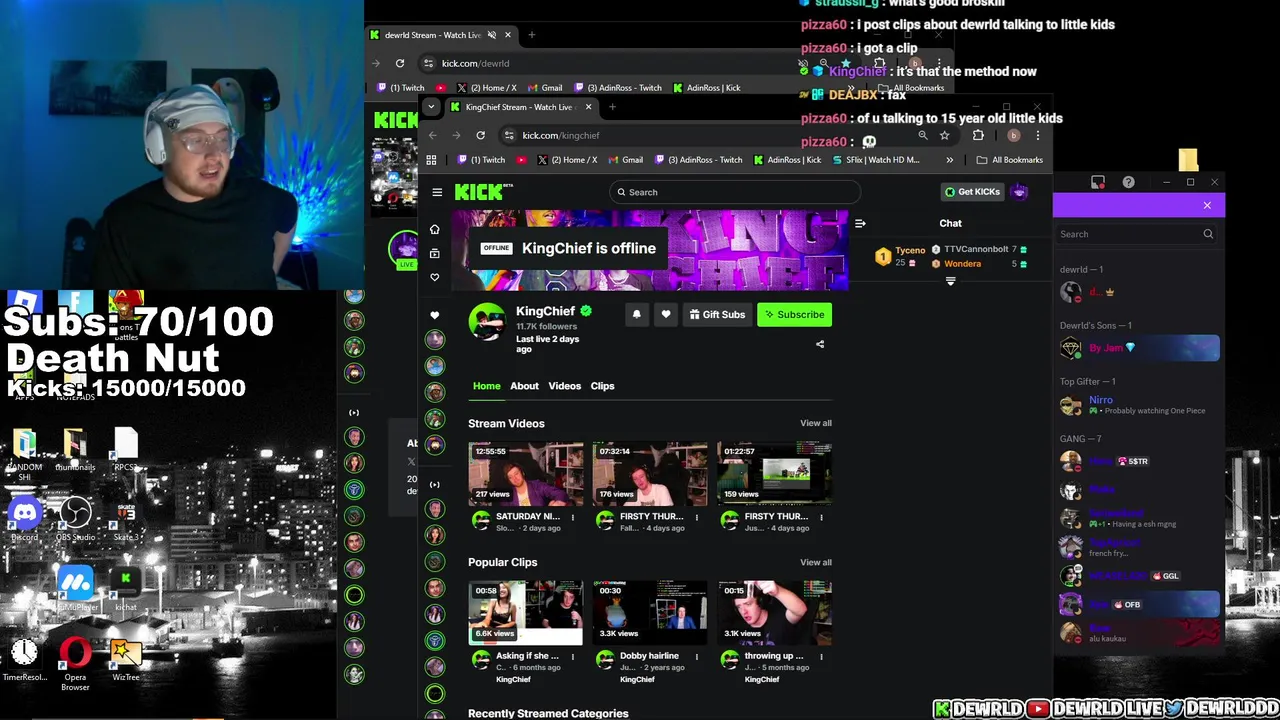The width and height of the screenshot is (1280, 720).
Task: Open the All Bookmarks folder in front window
Action: (x=1009, y=160)
